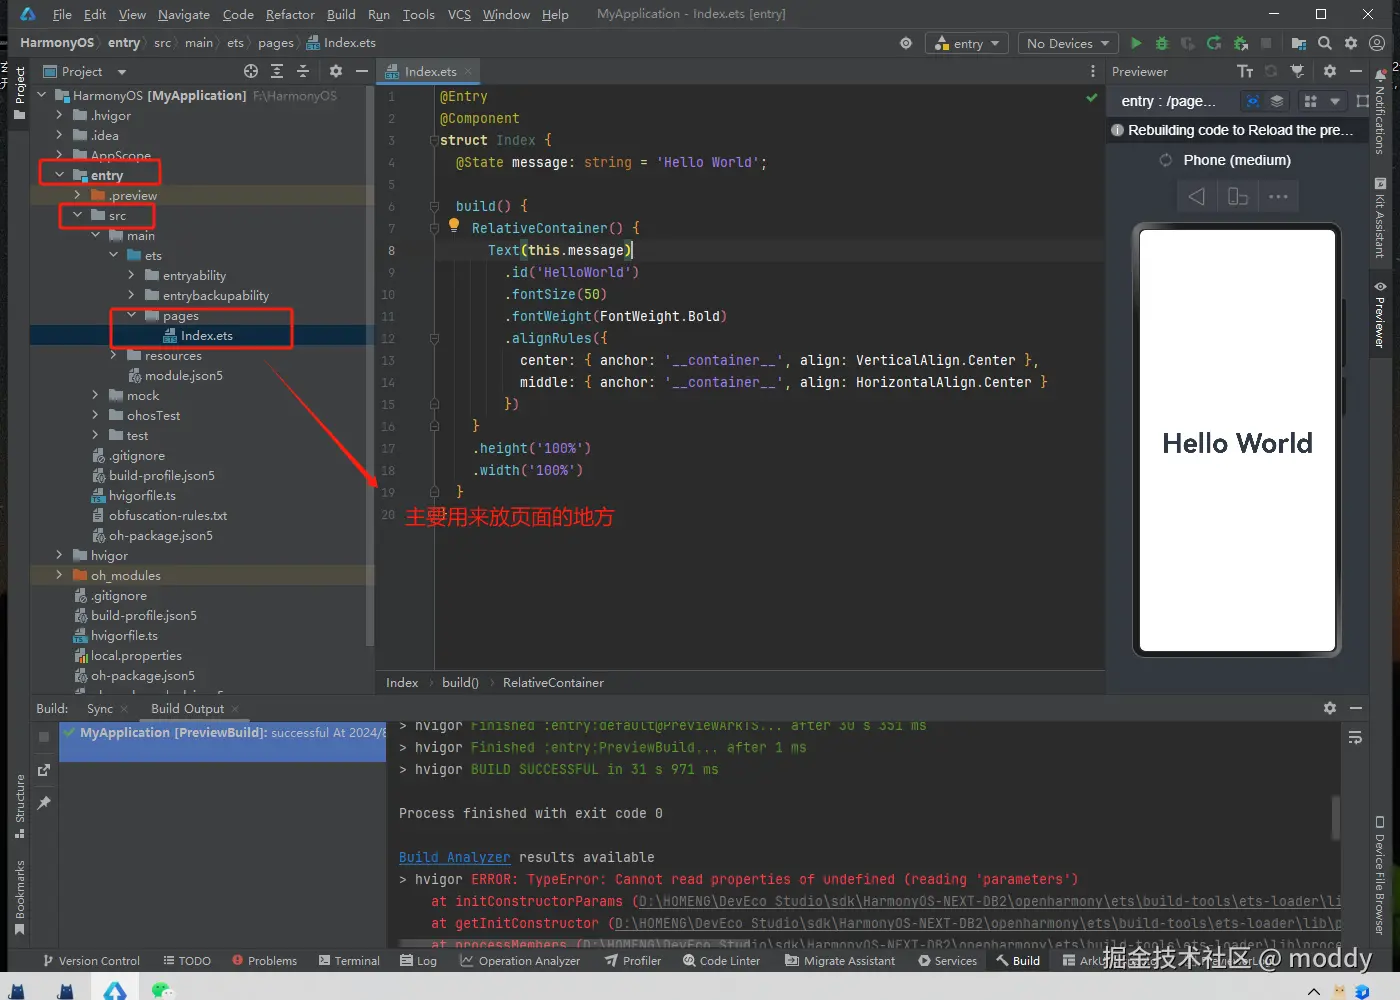Open the entry module dropdown

click(968, 43)
